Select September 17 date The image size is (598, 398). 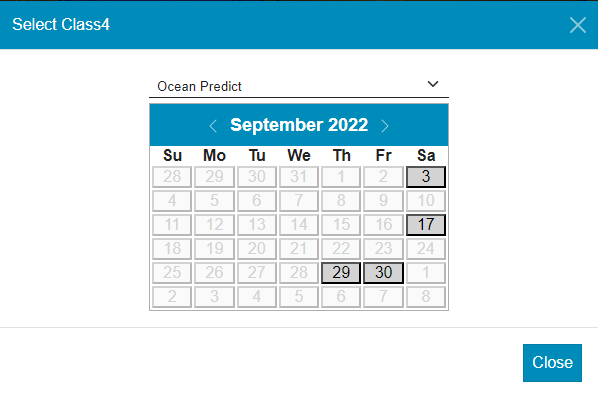426,225
